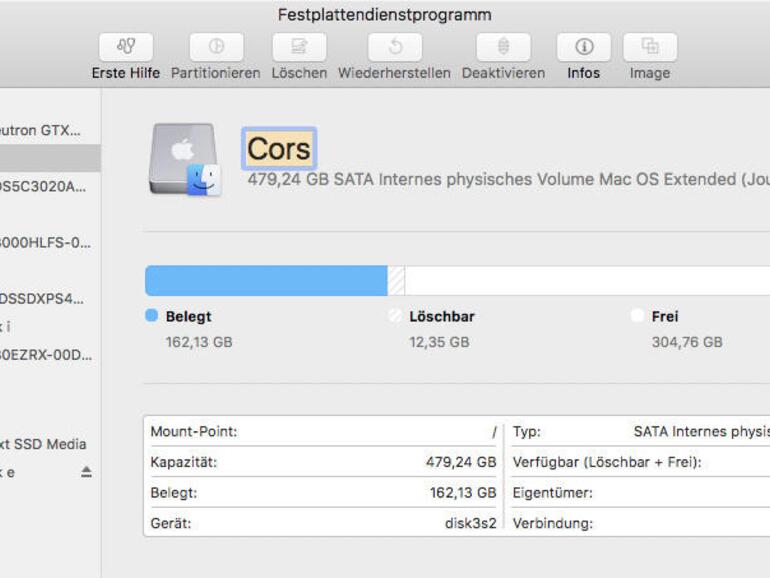Select the highlighted sidebar volume row
This screenshot has height=578, width=770.
tap(50, 158)
